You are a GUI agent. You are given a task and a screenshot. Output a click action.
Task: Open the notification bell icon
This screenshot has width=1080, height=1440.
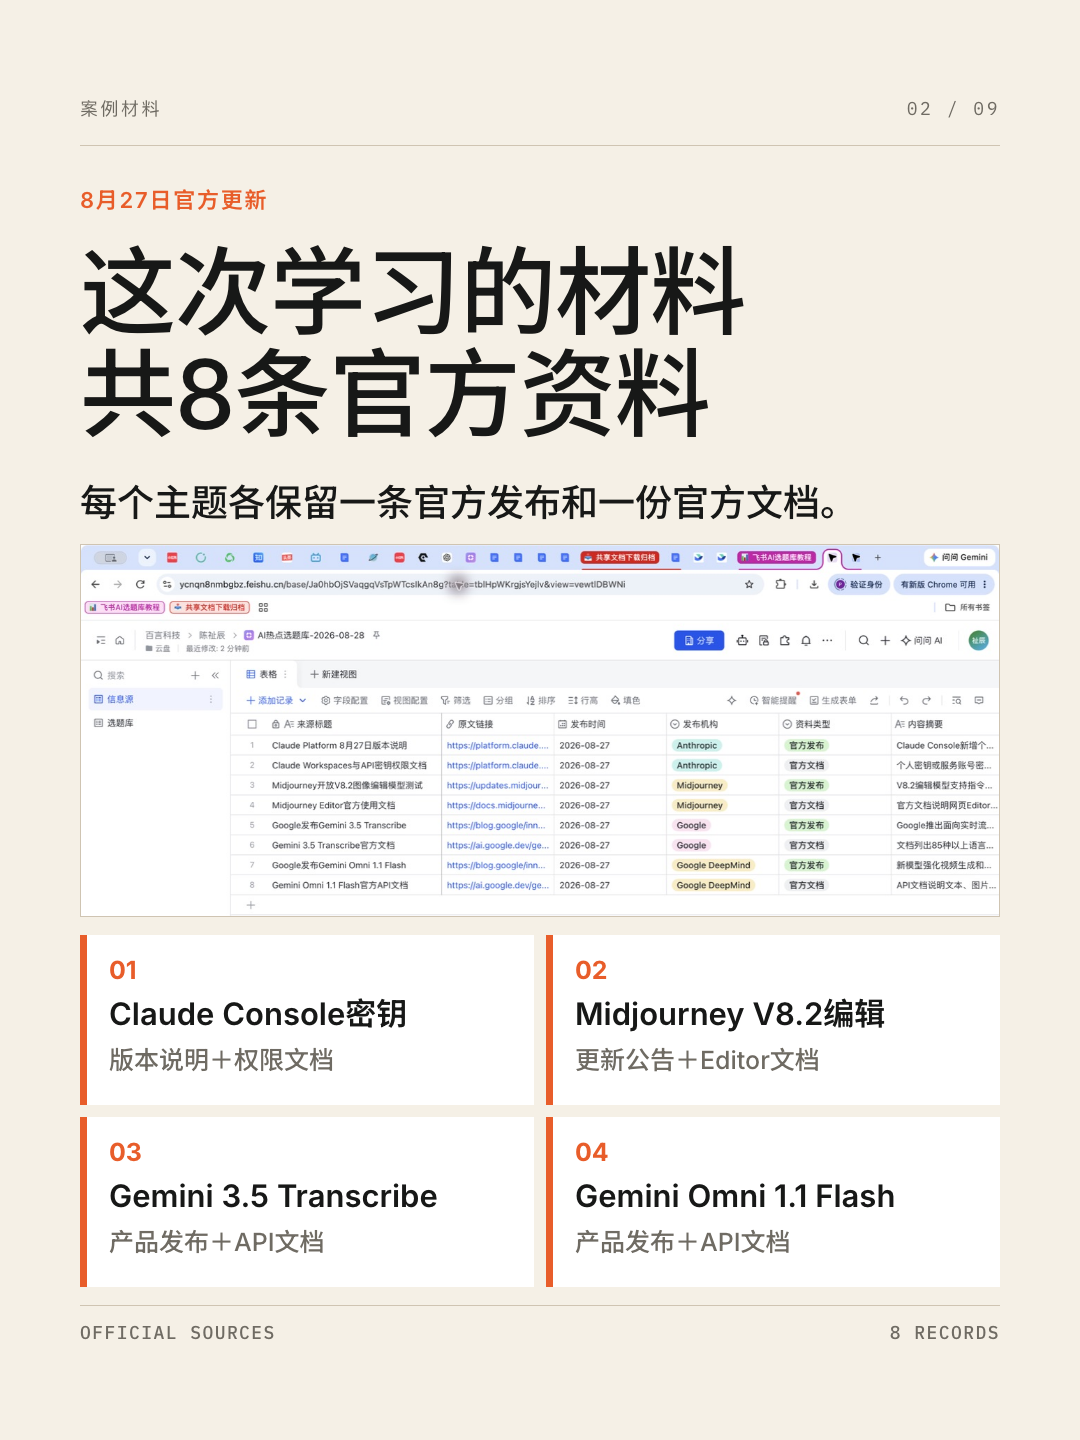point(806,640)
